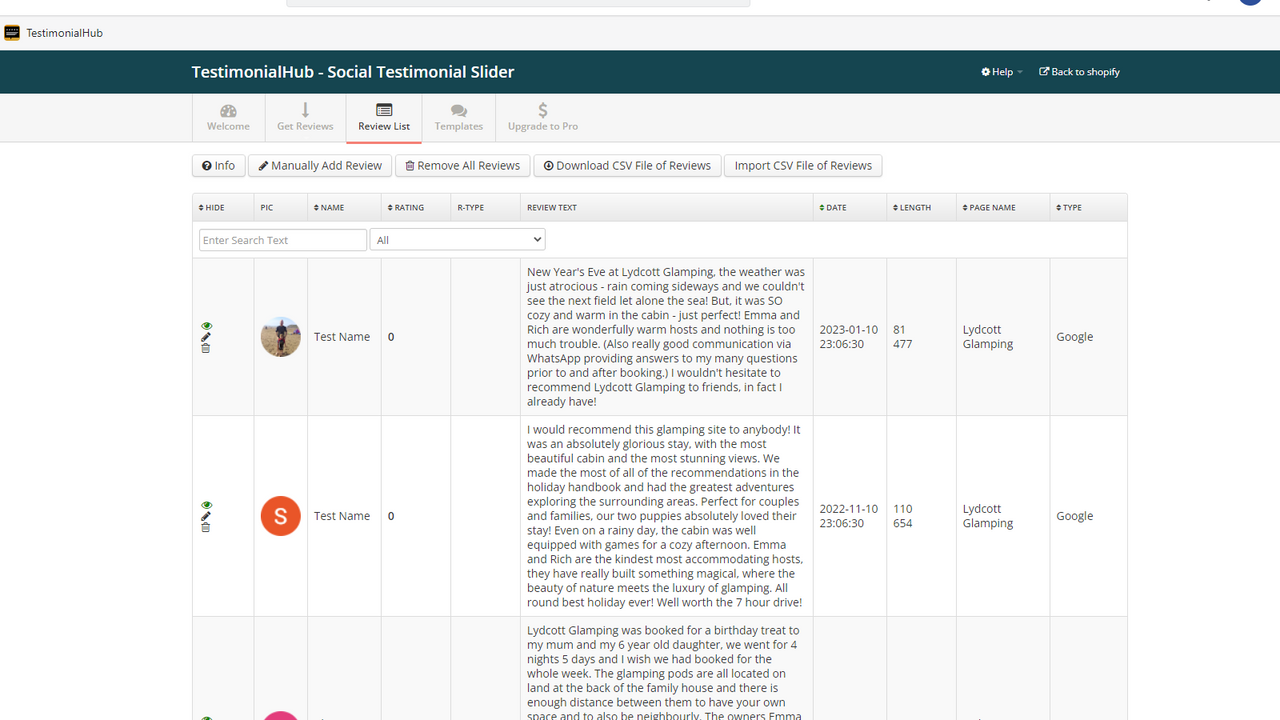Click pencil edit icon in first review row
Image resolution: width=1280 pixels, height=720 pixels.
tap(206, 337)
